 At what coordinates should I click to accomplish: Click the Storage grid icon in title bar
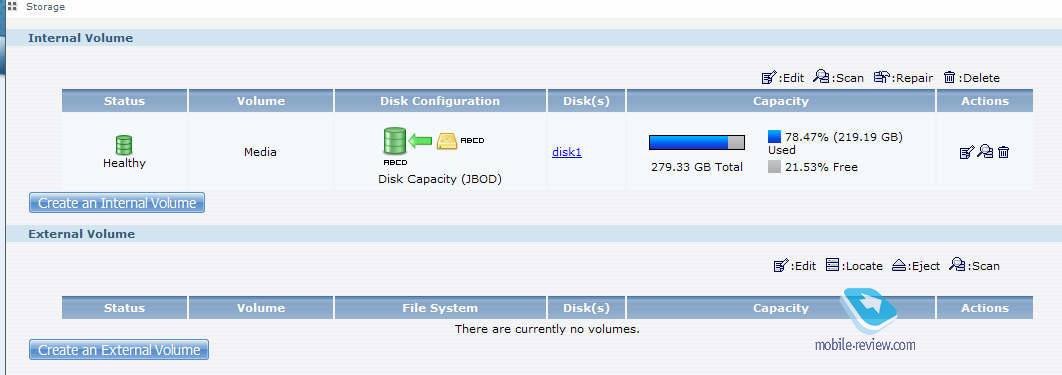click(x=12, y=7)
